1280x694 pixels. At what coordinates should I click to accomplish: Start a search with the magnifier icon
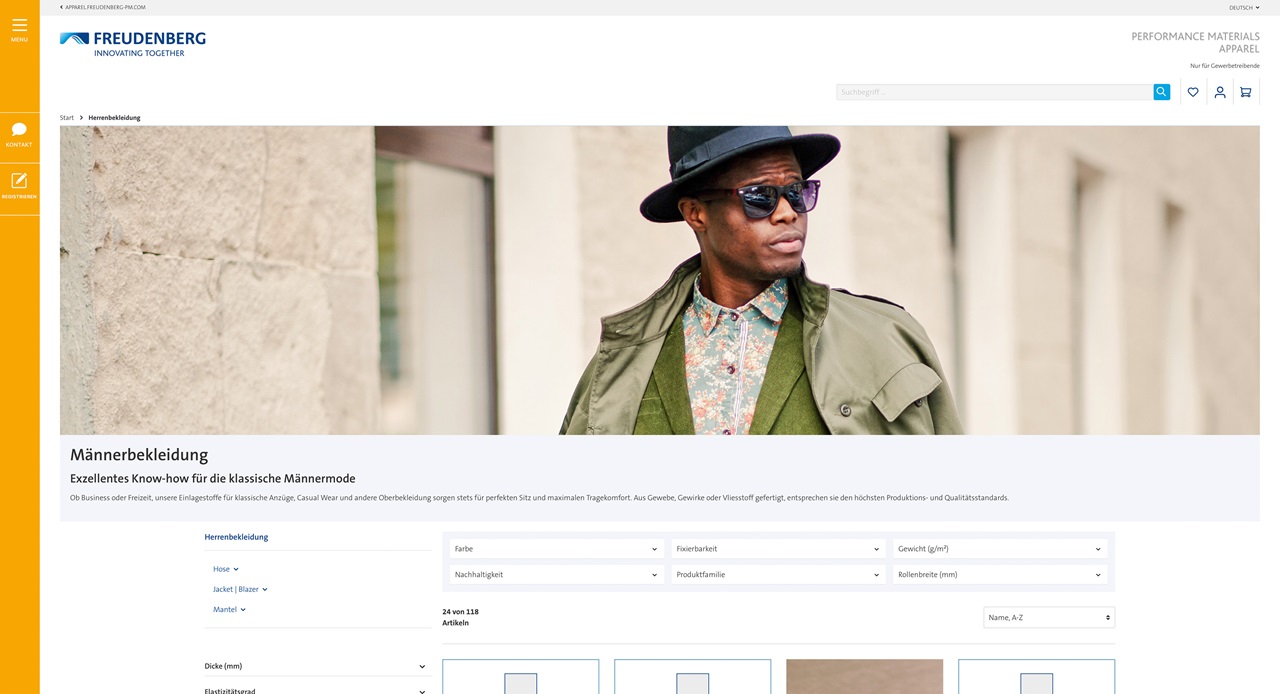[x=1160, y=91]
